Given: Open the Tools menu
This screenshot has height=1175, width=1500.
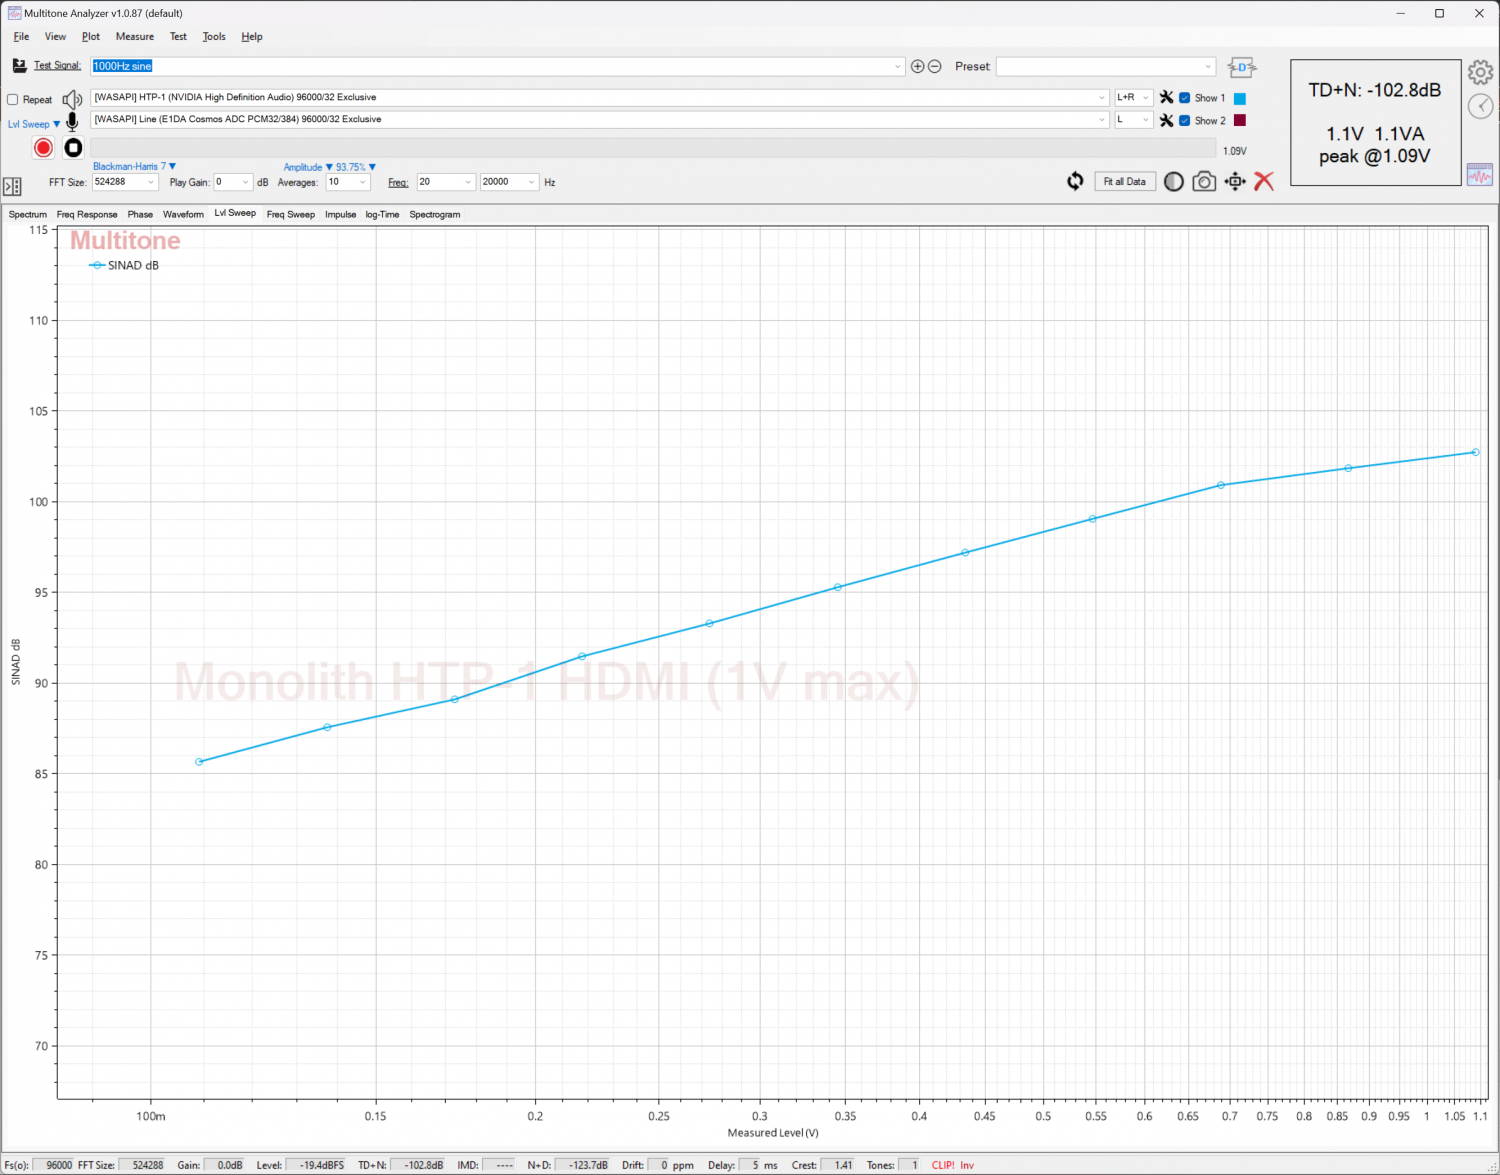Looking at the screenshot, I should pos(214,37).
